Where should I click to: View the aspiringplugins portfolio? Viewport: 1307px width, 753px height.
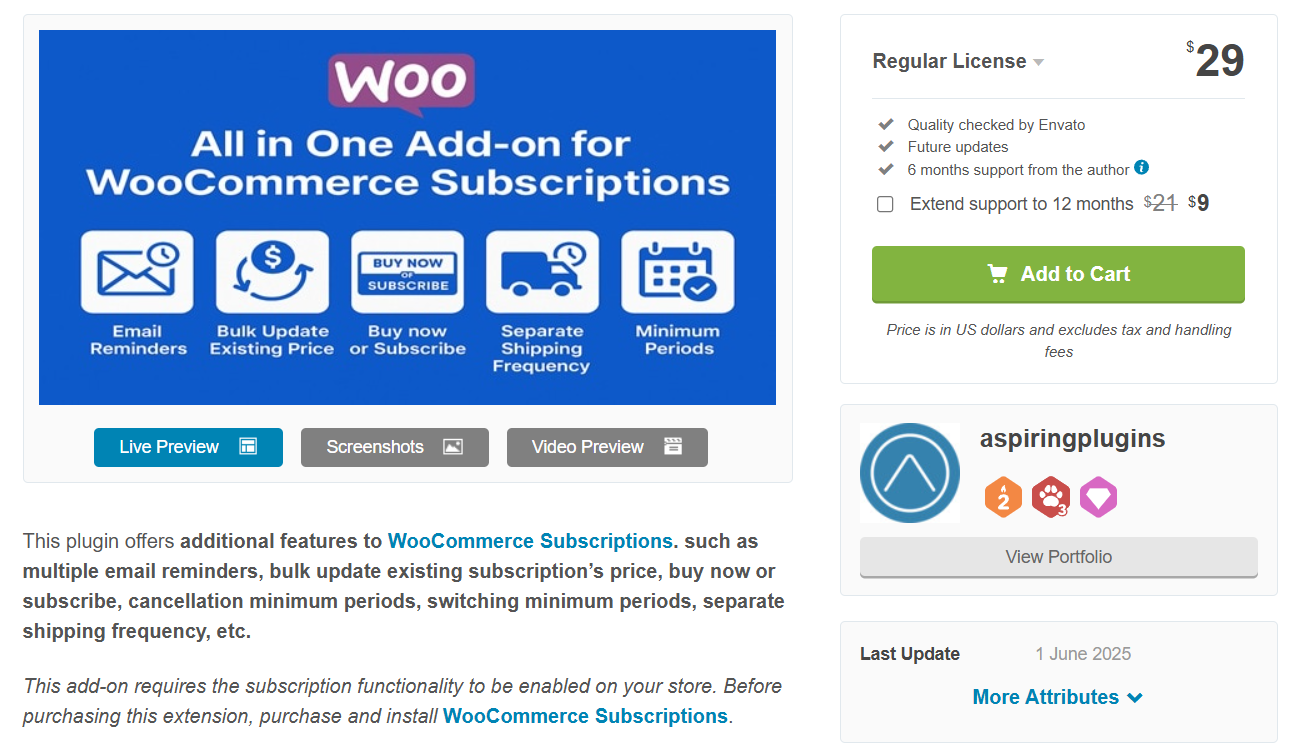[x=1058, y=557]
